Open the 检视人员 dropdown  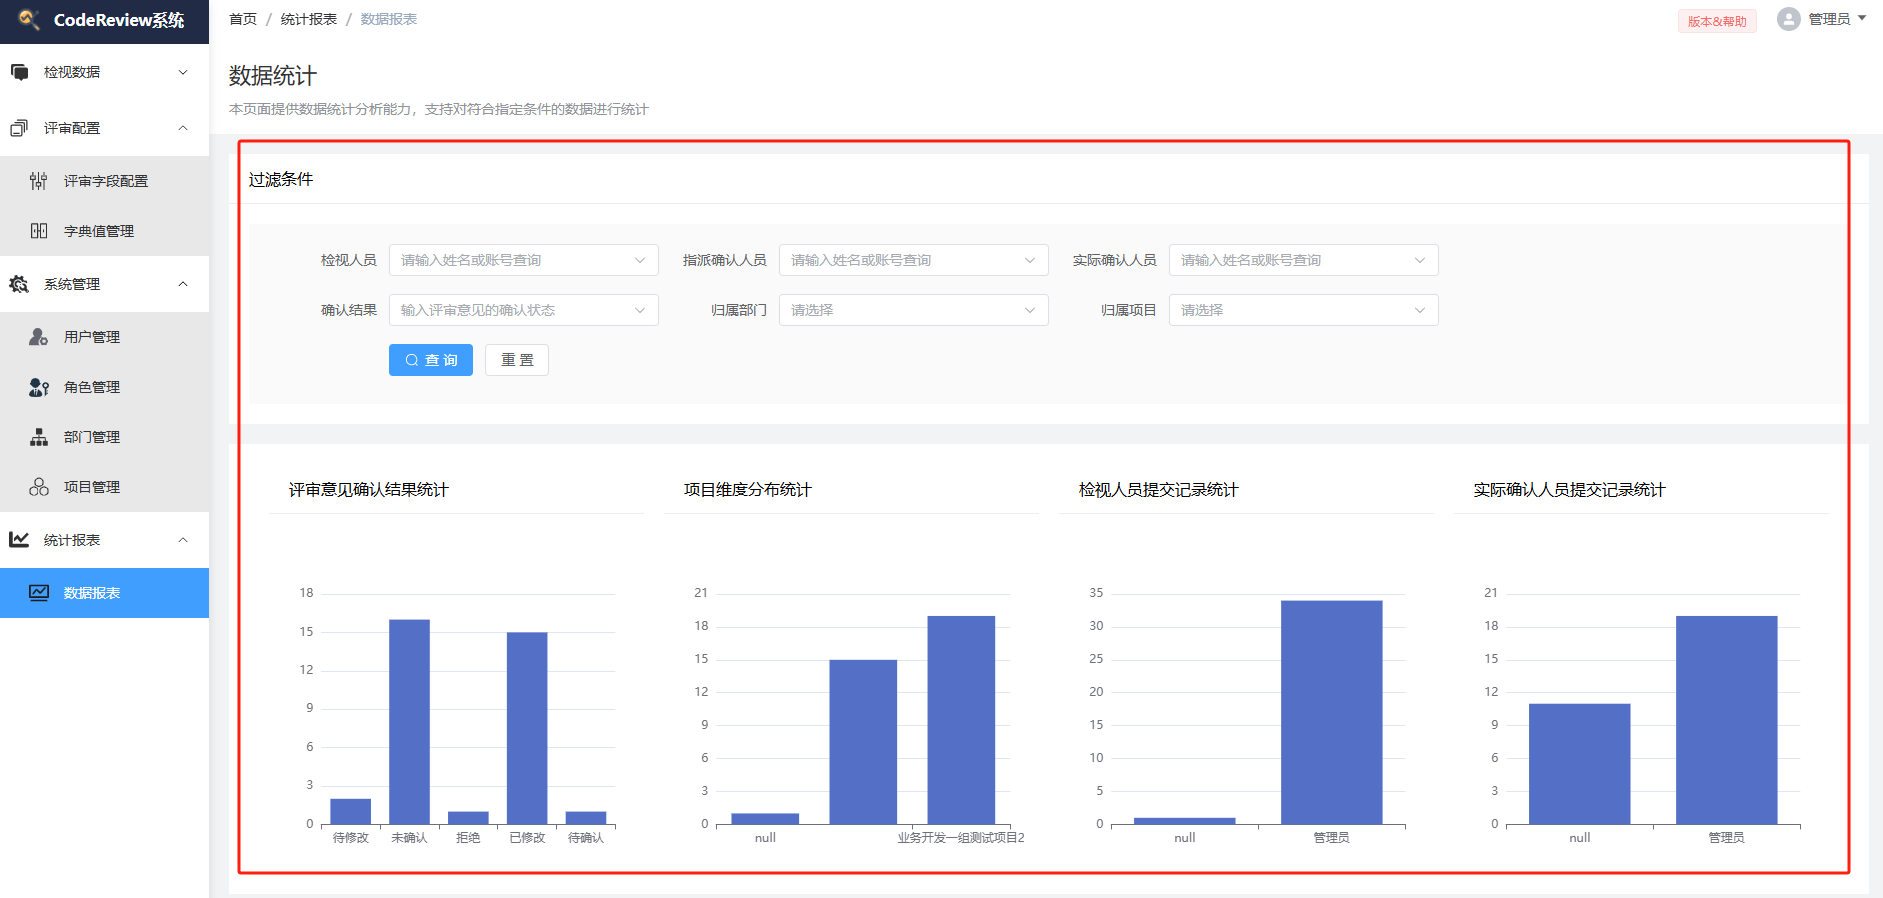523,260
